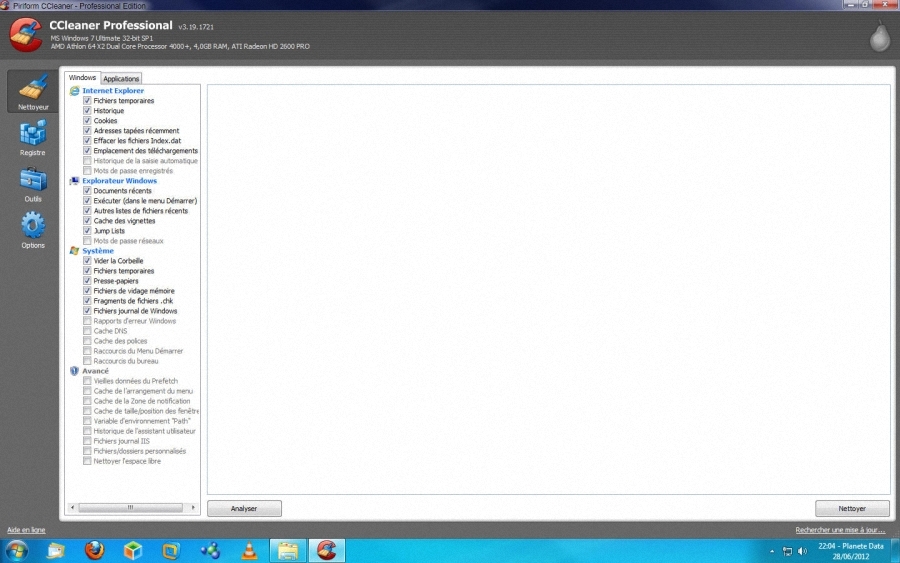Click 'Mots de passe réseaux' label

pyautogui.click(x=129, y=241)
